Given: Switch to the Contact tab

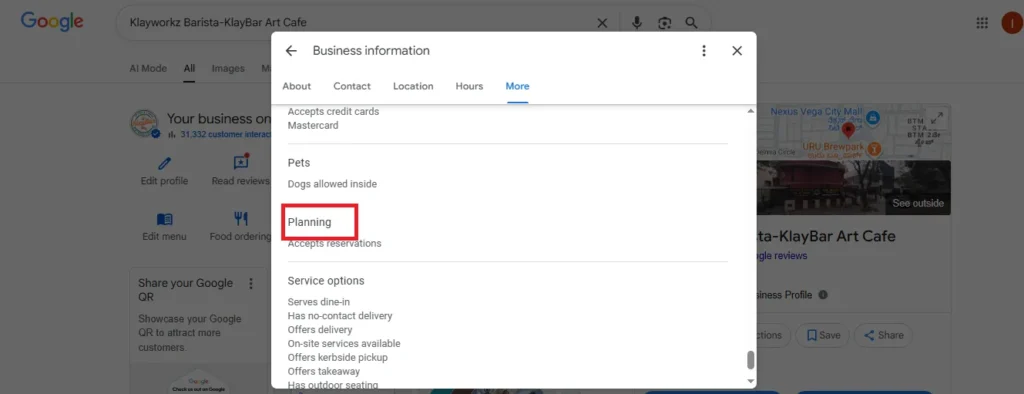Looking at the screenshot, I should (352, 86).
